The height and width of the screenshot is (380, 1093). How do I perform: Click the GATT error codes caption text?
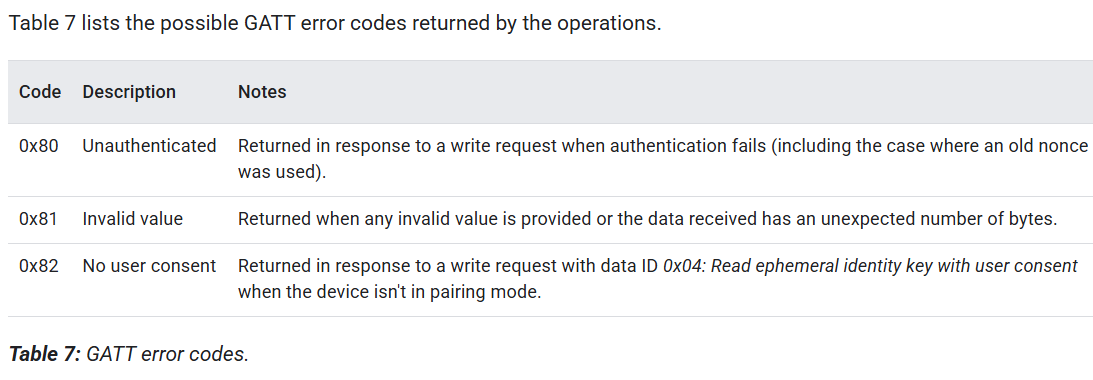click(x=167, y=354)
